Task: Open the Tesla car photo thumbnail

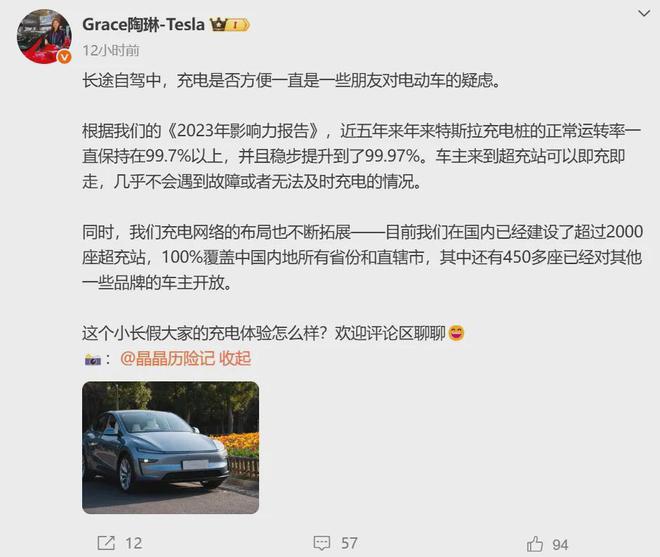Action: coord(170,448)
